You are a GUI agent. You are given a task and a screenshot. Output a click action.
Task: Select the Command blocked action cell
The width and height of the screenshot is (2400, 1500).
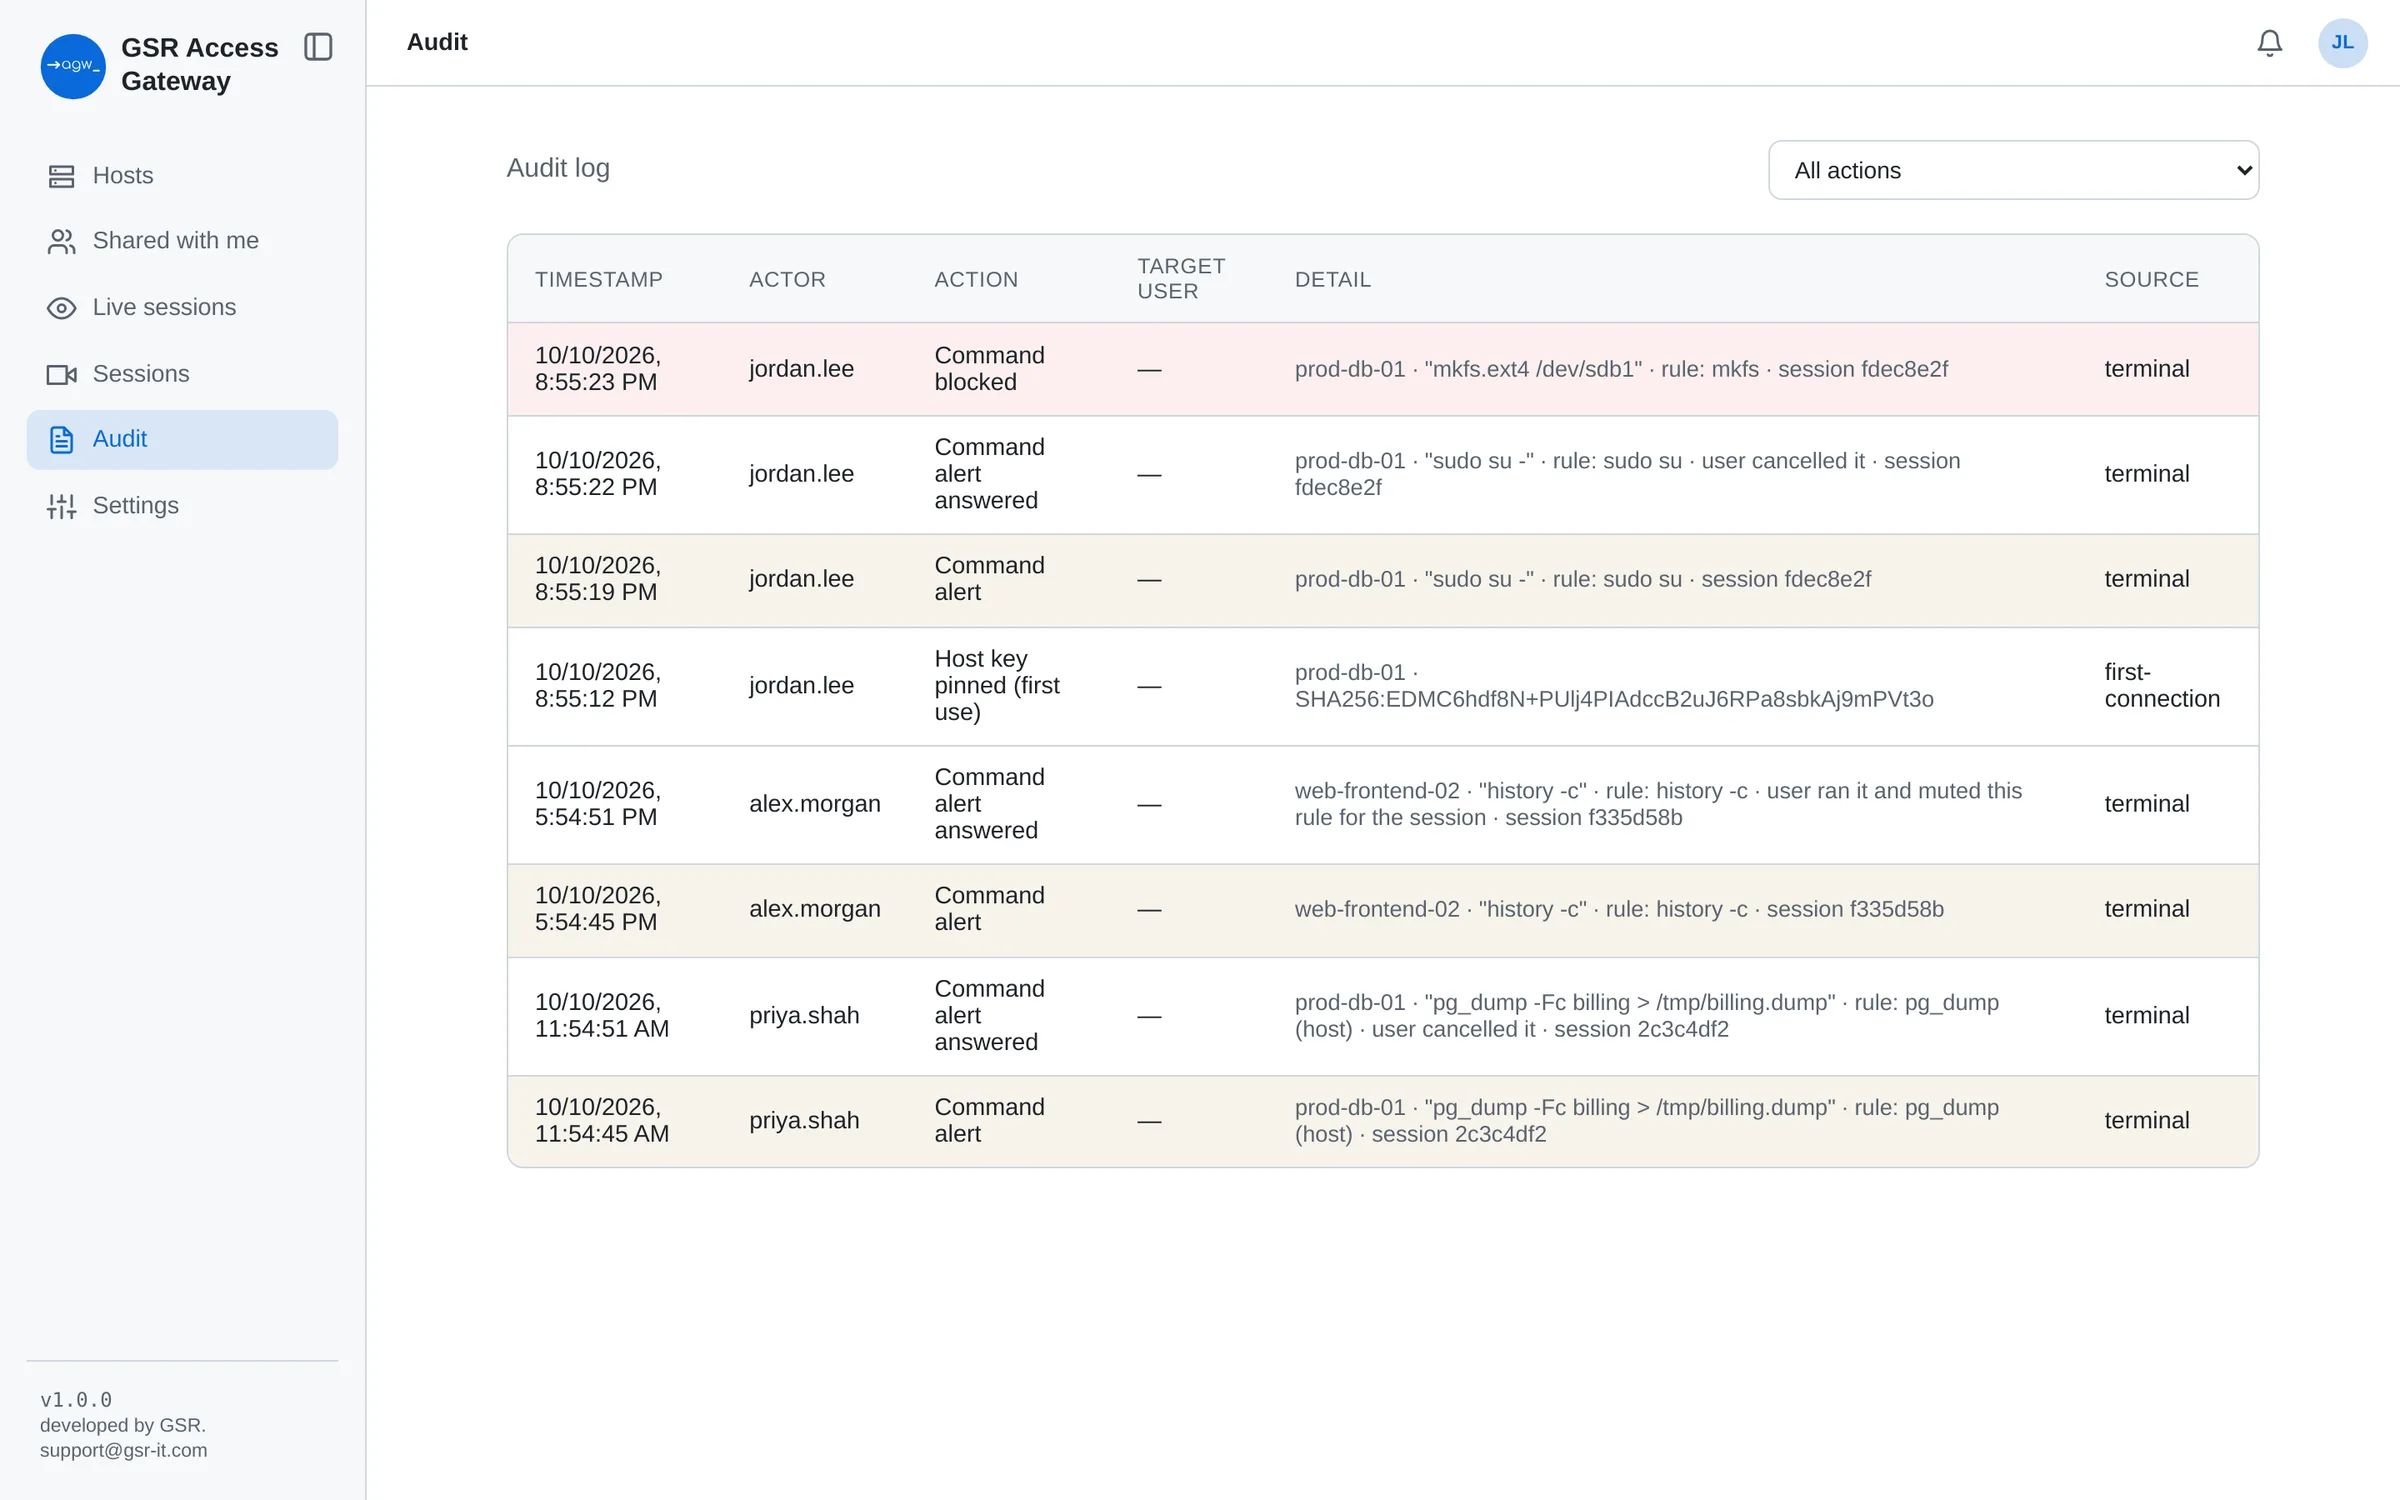point(989,369)
